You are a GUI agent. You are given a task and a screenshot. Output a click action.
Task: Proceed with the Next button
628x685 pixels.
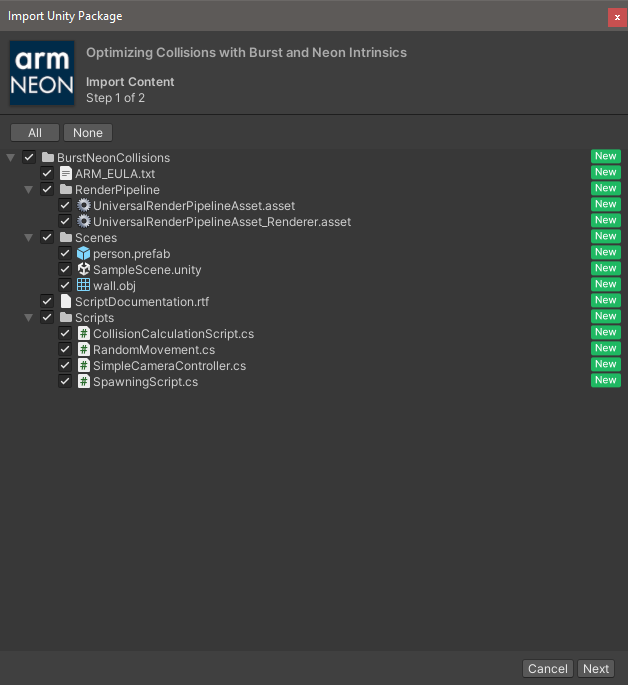[596, 668]
